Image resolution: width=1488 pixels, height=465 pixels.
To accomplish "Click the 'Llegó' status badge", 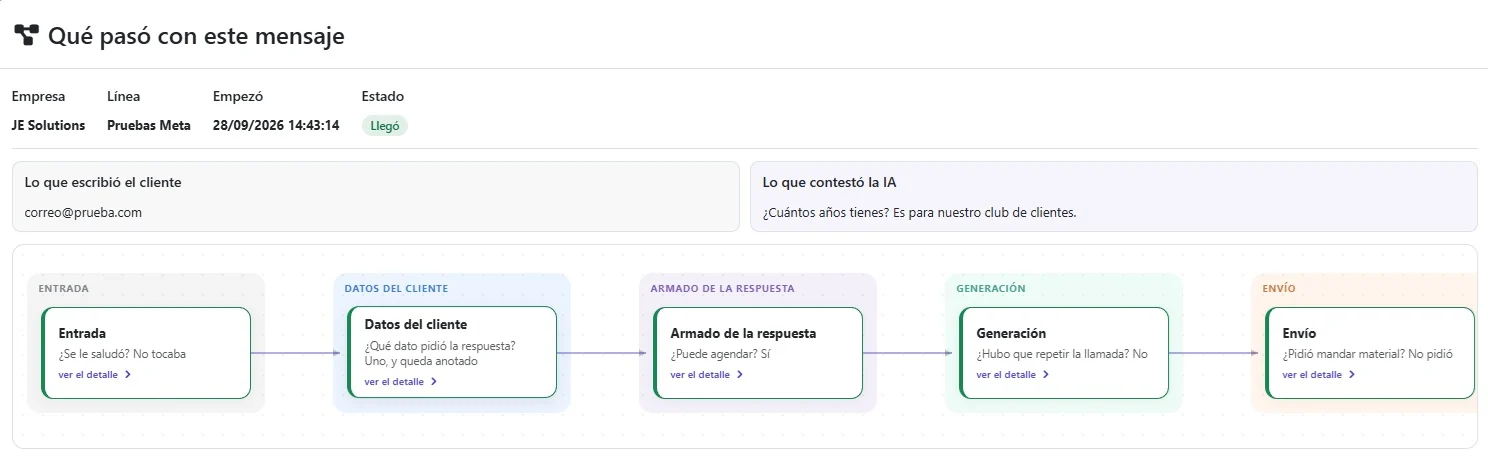I will point(385,126).
